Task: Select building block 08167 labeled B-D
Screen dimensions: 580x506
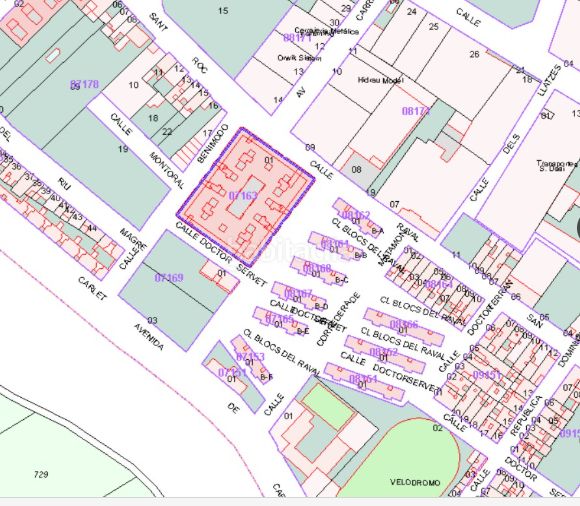Action: point(300,296)
